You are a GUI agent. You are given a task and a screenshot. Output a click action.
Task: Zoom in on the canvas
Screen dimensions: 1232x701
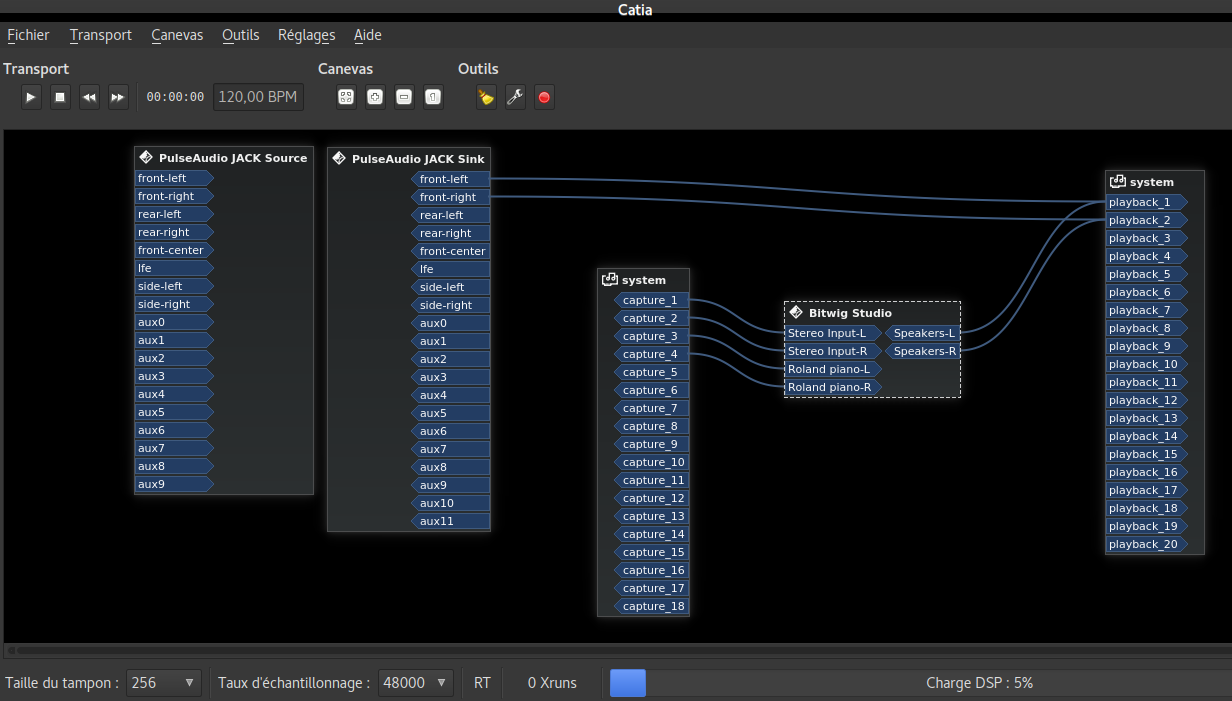pos(375,97)
